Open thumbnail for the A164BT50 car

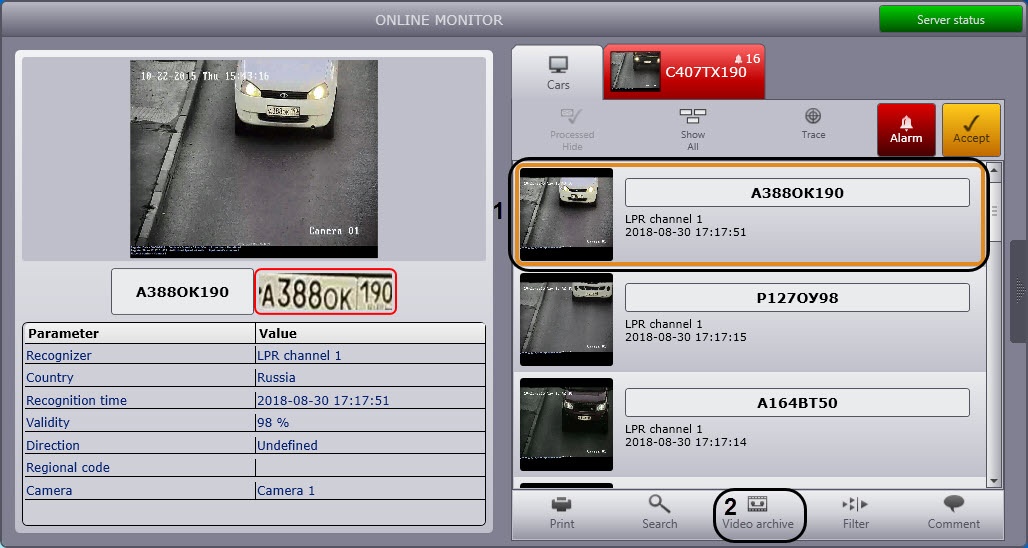(566, 424)
